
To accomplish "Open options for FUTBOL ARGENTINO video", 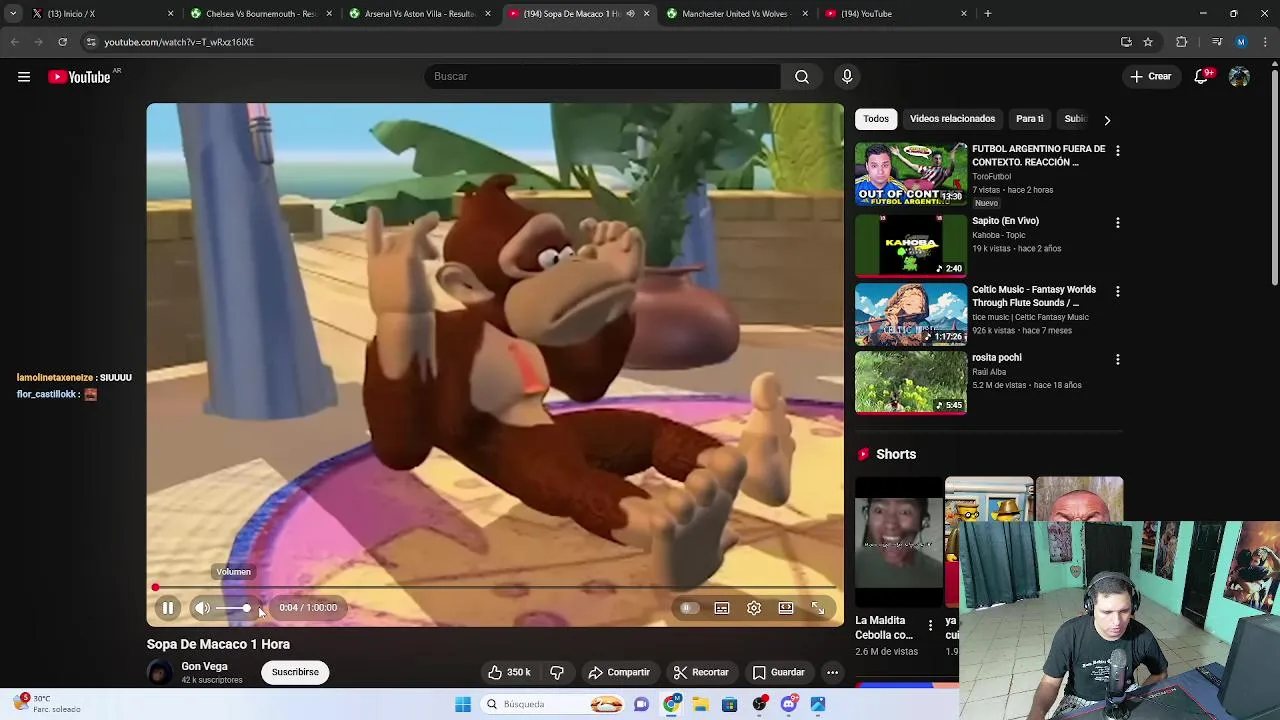I will pyautogui.click(x=1117, y=150).
